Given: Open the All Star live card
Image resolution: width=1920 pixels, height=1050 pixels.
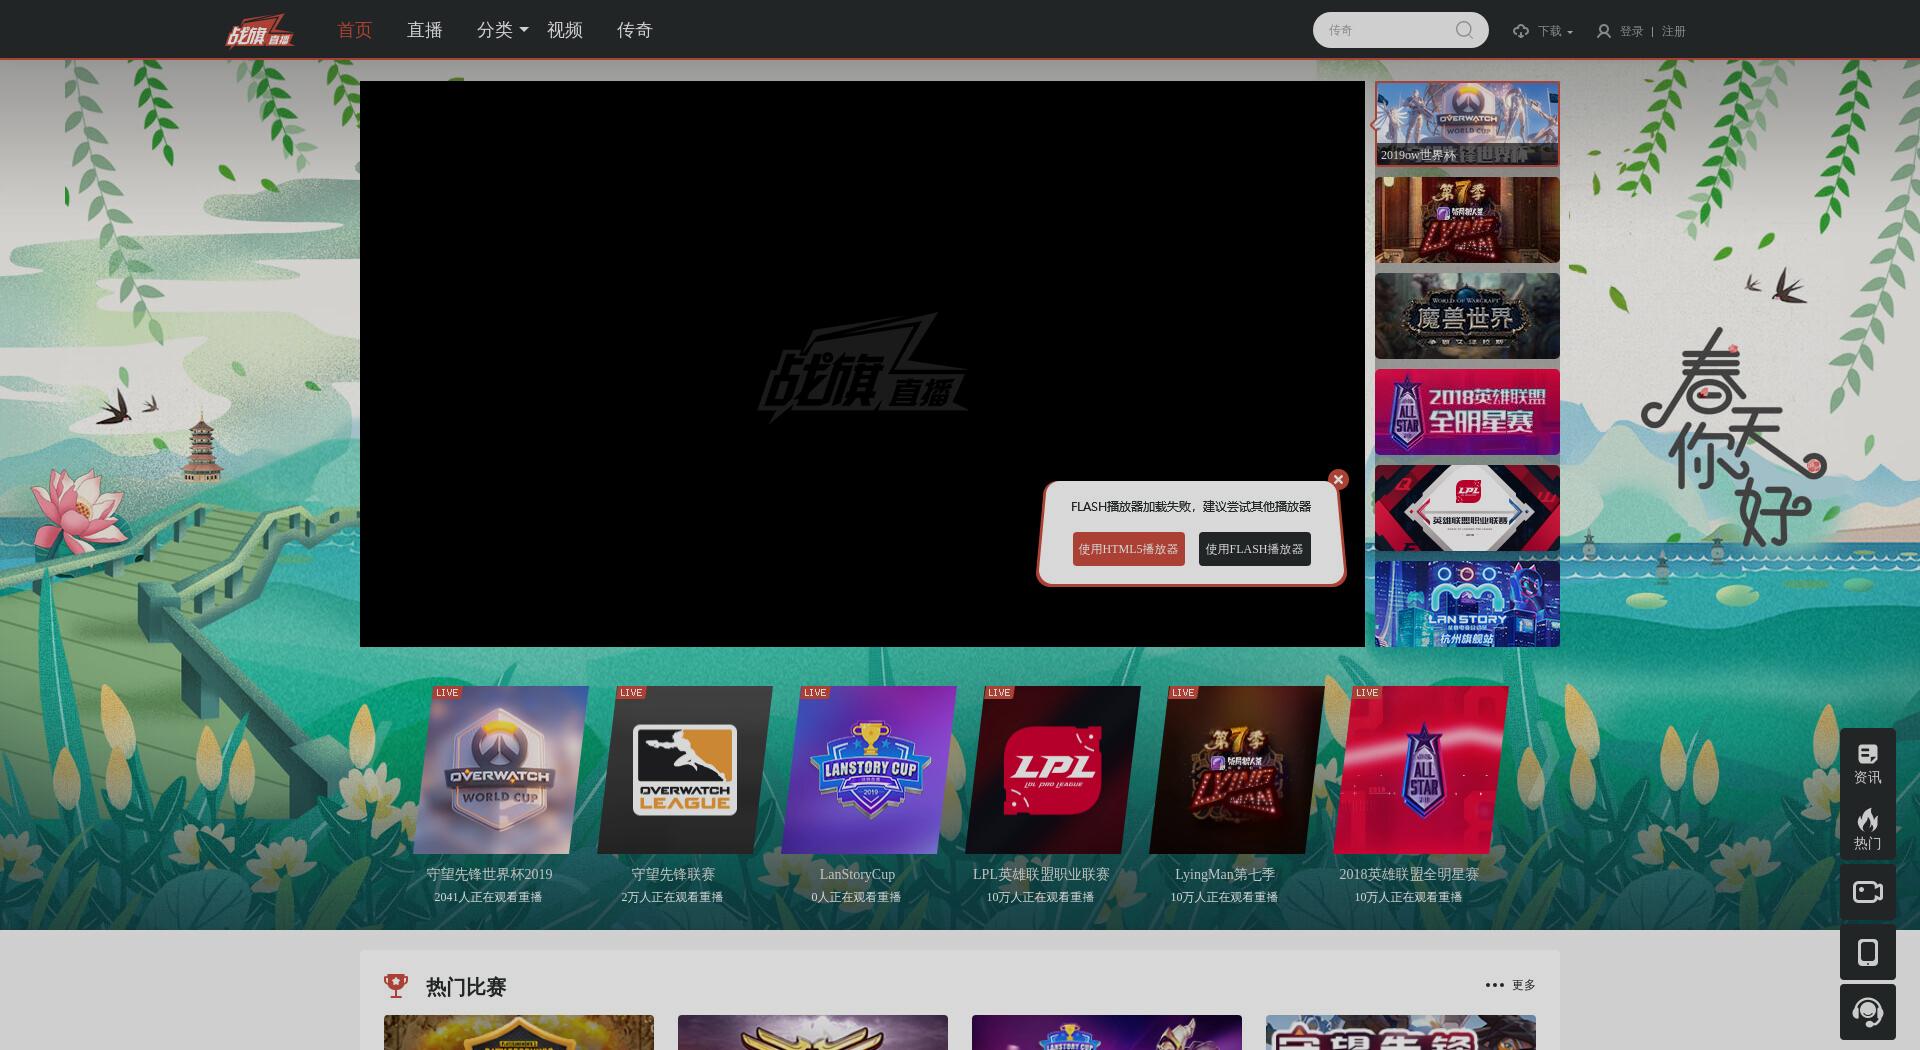Looking at the screenshot, I should tap(1421, 770).
